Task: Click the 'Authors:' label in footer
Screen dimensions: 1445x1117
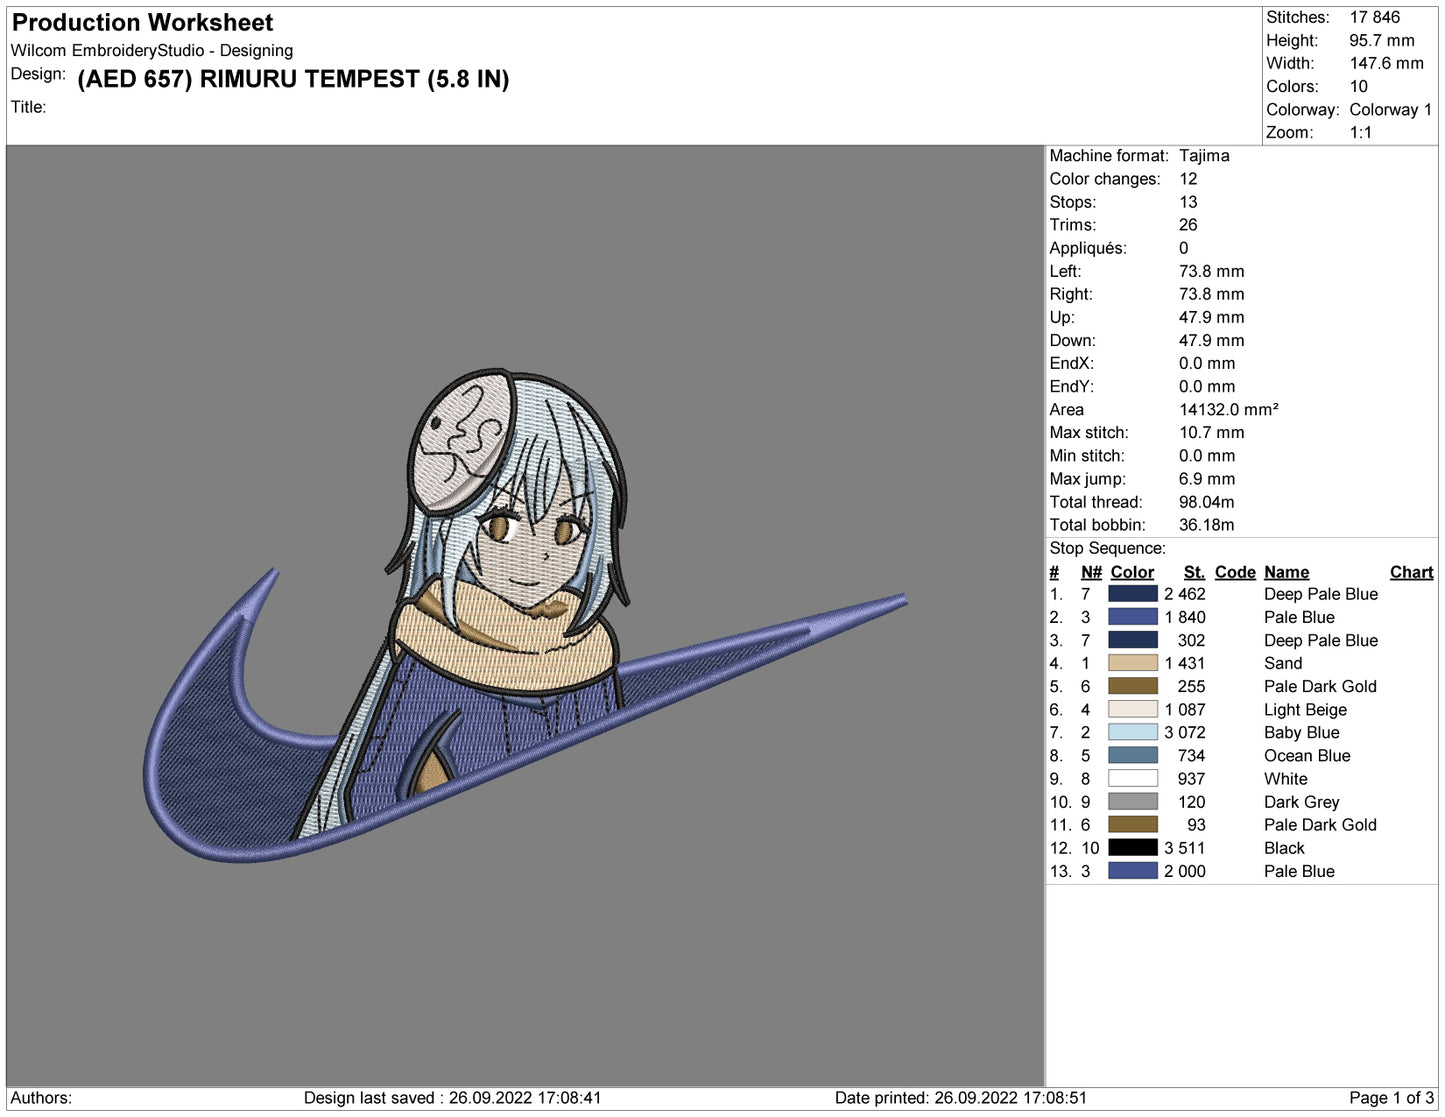Action: coord(41,1097)
